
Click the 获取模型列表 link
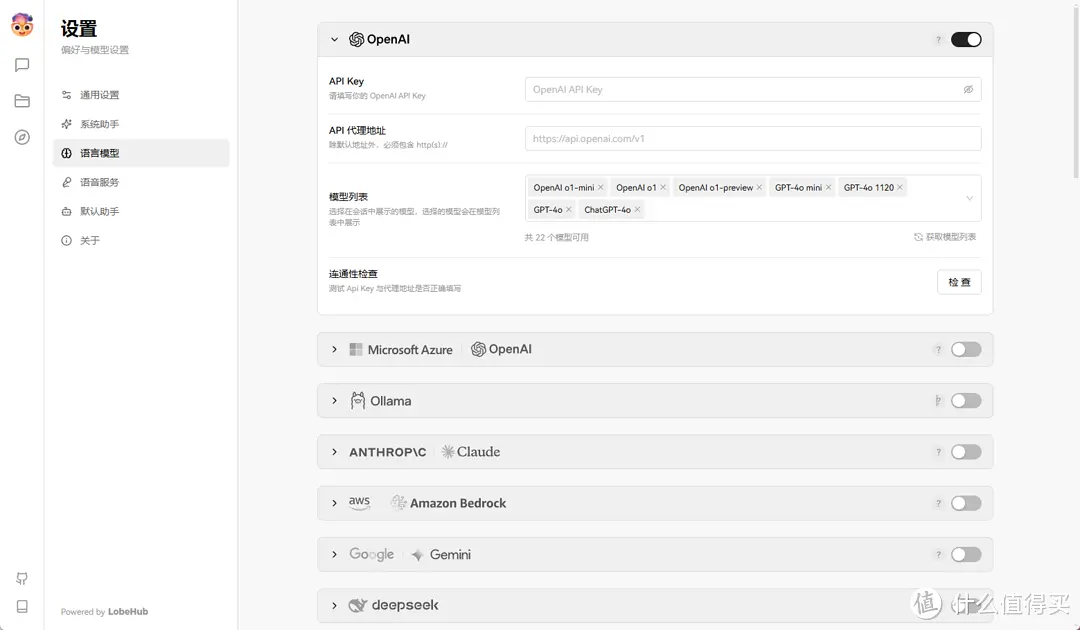tap(944, 237)
